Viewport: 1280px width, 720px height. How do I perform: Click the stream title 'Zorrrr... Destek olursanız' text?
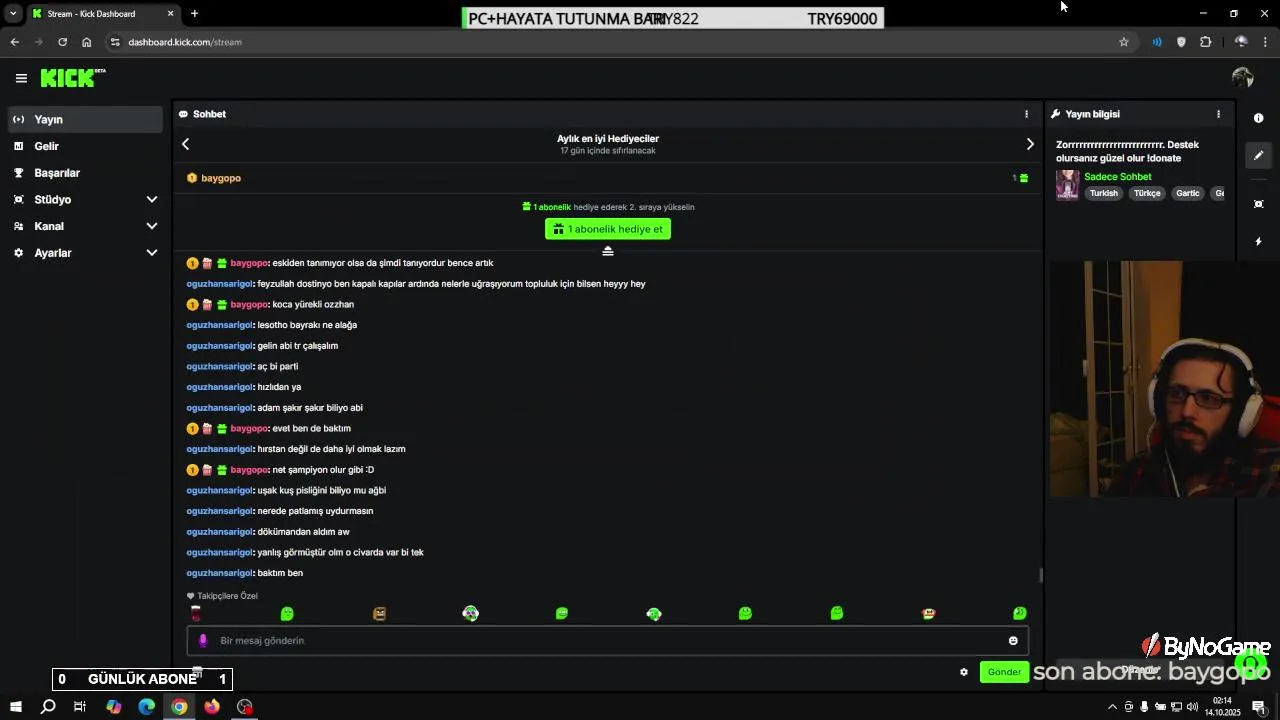pyautogui.click(x=1127, y=151)
